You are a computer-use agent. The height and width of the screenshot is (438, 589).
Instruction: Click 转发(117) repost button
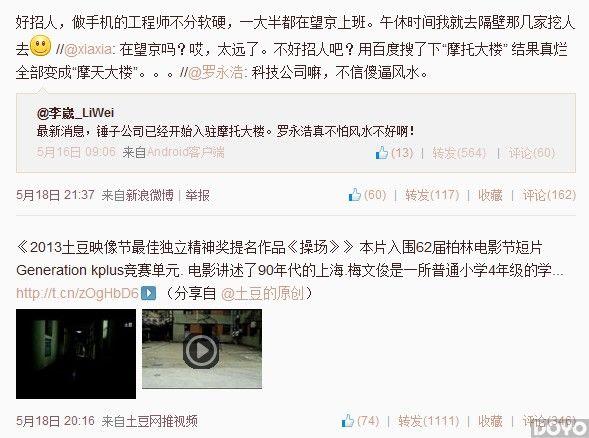pos(432,195)
